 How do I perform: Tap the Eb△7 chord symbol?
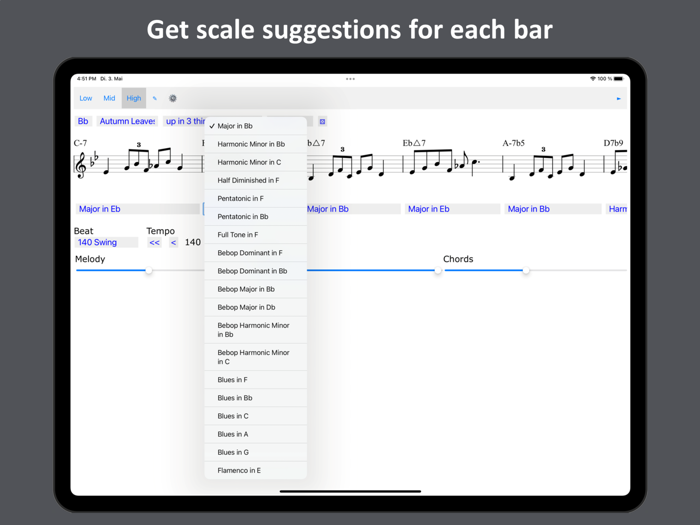click(x=414, y=143)
